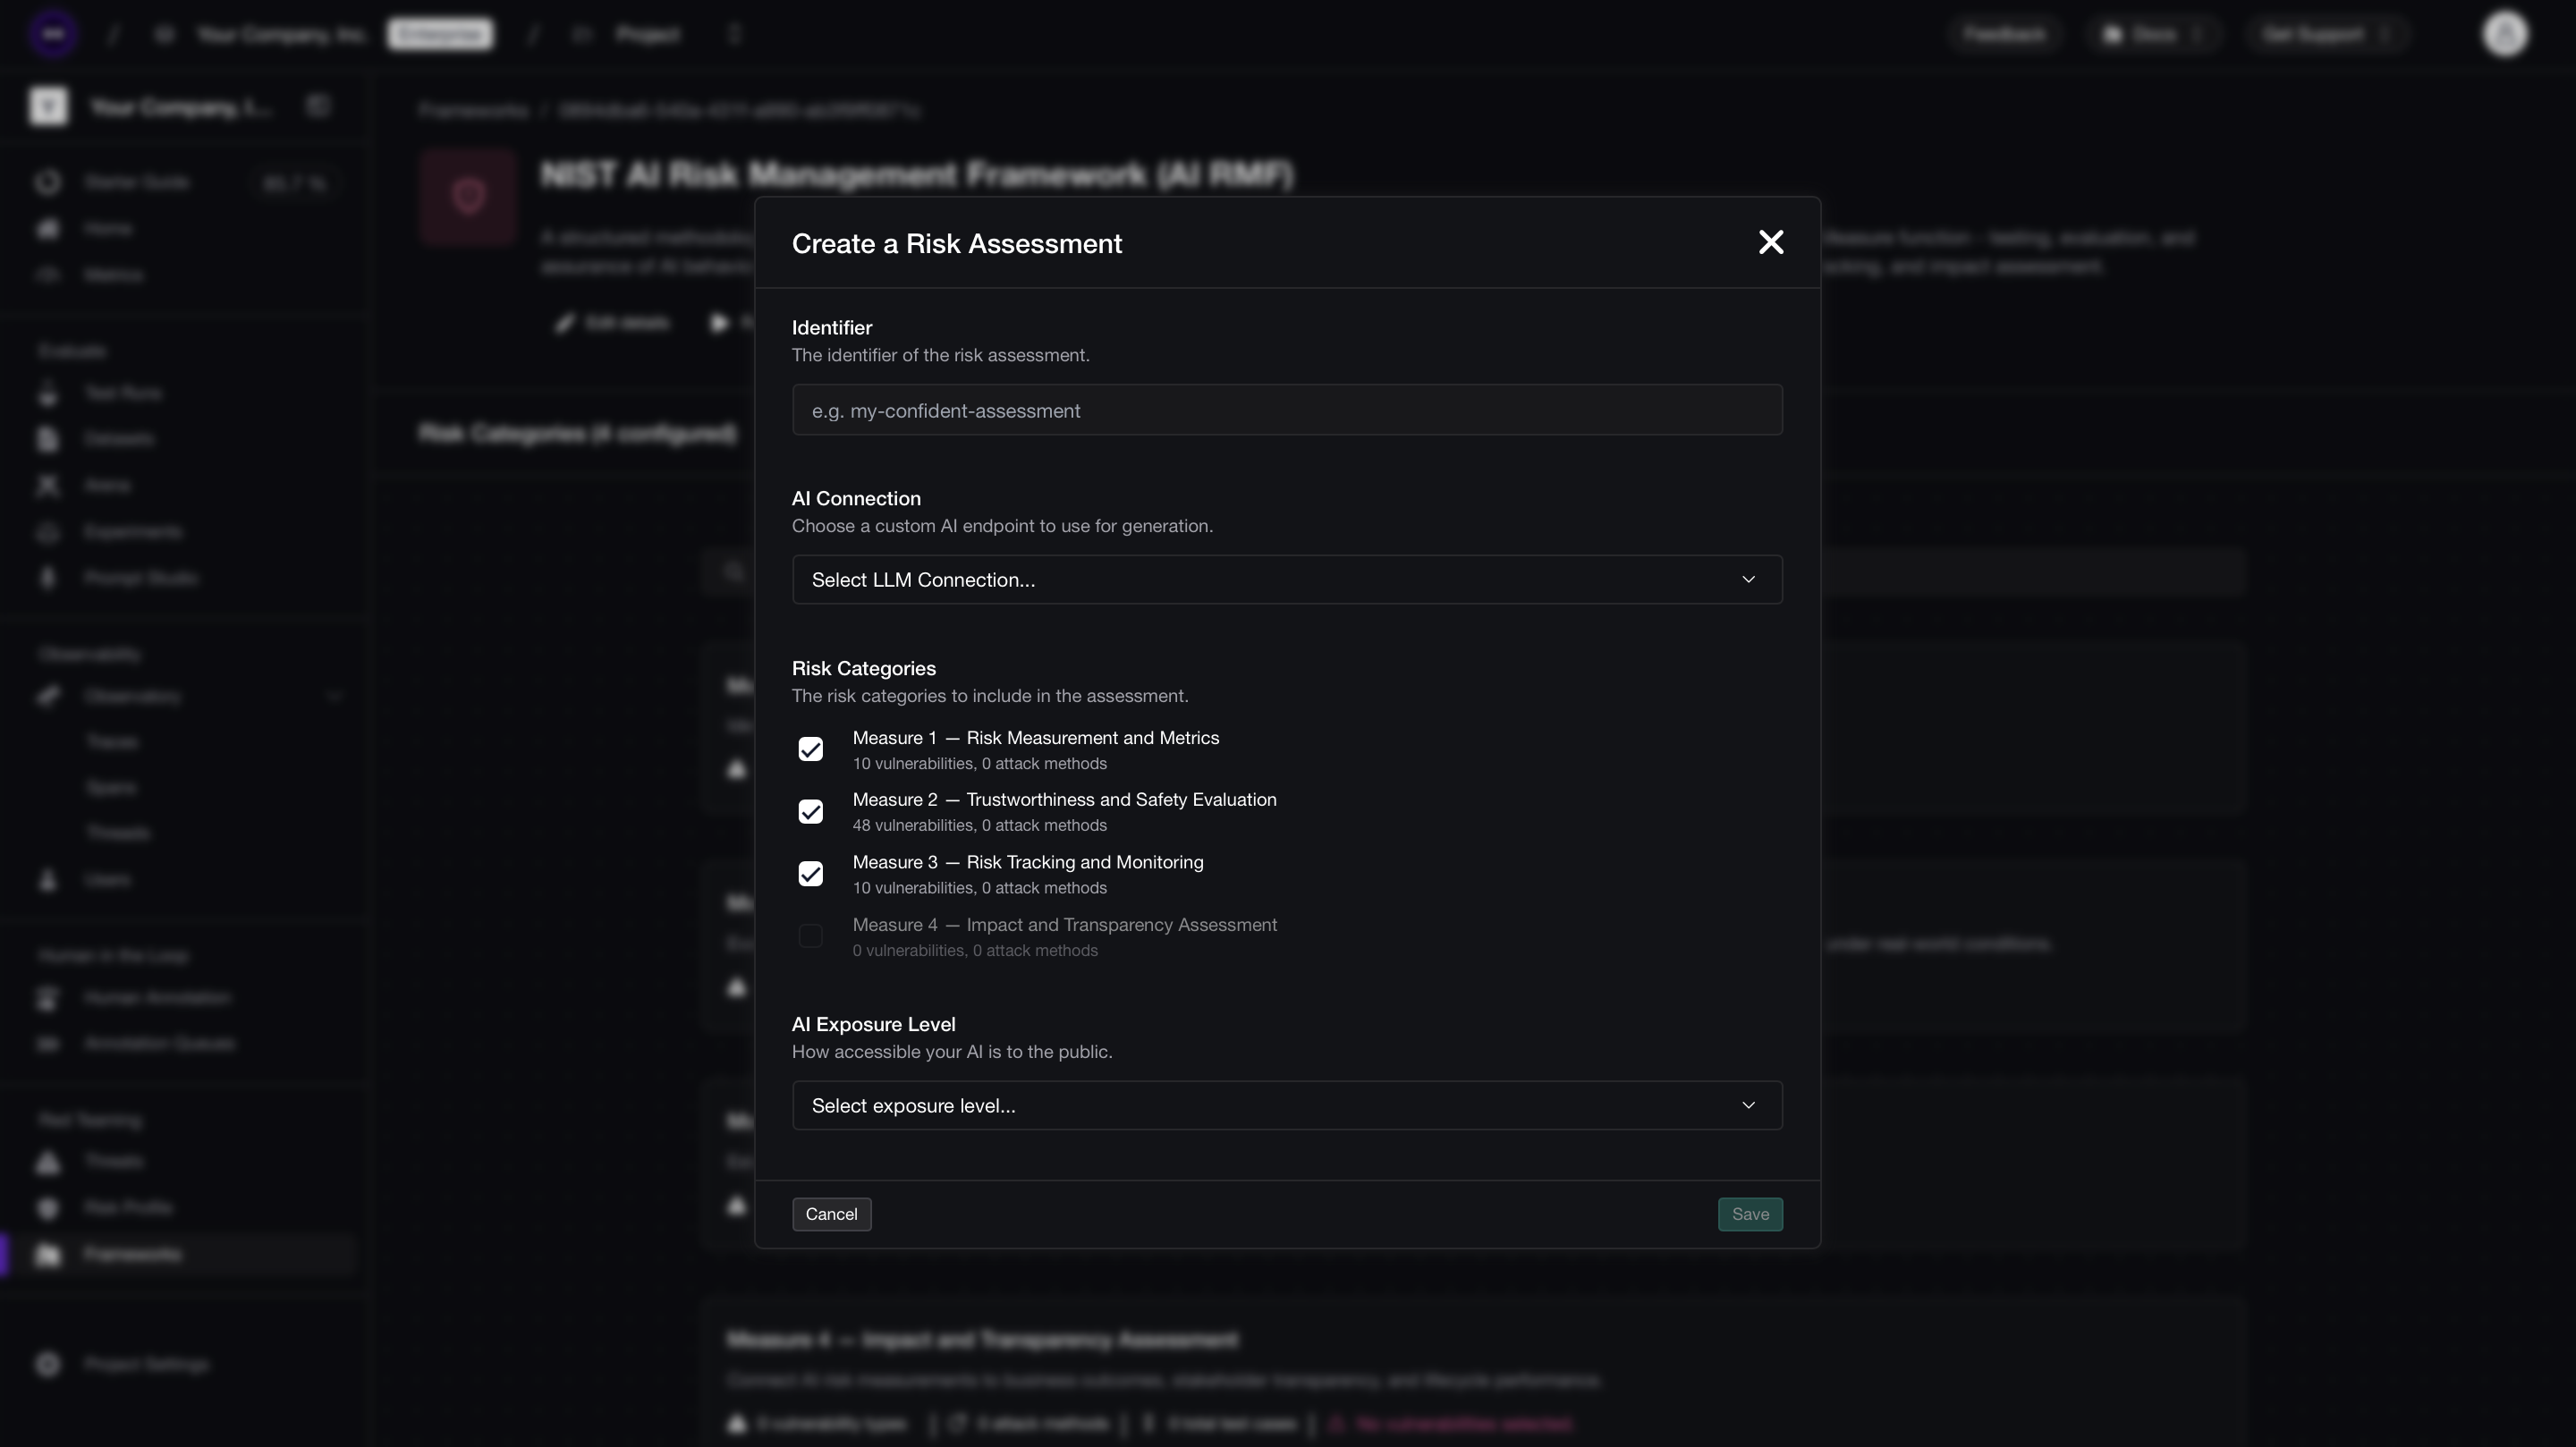Click the Identifier text field
Screen dimensions: 2576x1447
coord(1287,410)
